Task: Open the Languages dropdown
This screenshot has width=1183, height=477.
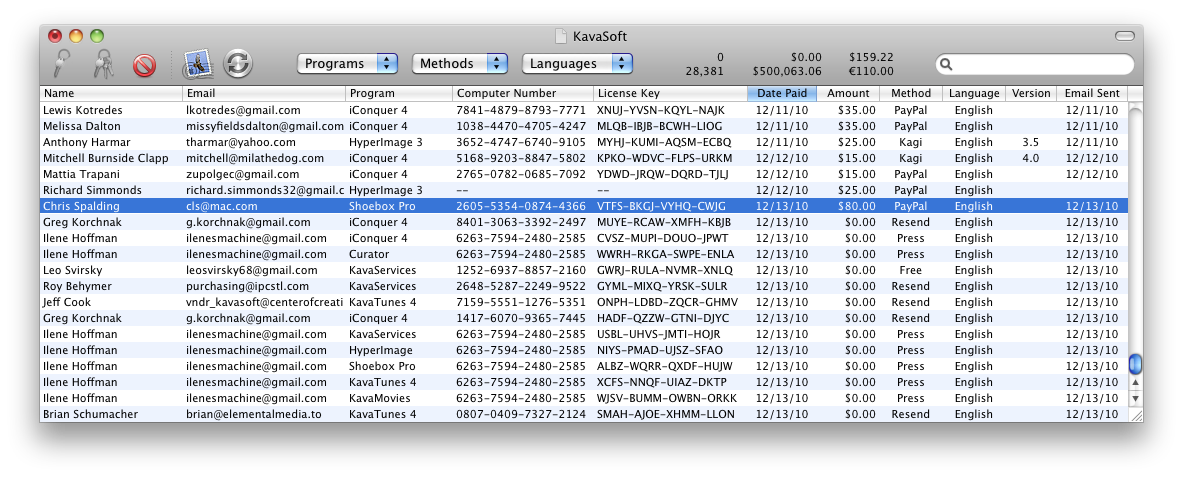Action: click(x=577, y=64)
